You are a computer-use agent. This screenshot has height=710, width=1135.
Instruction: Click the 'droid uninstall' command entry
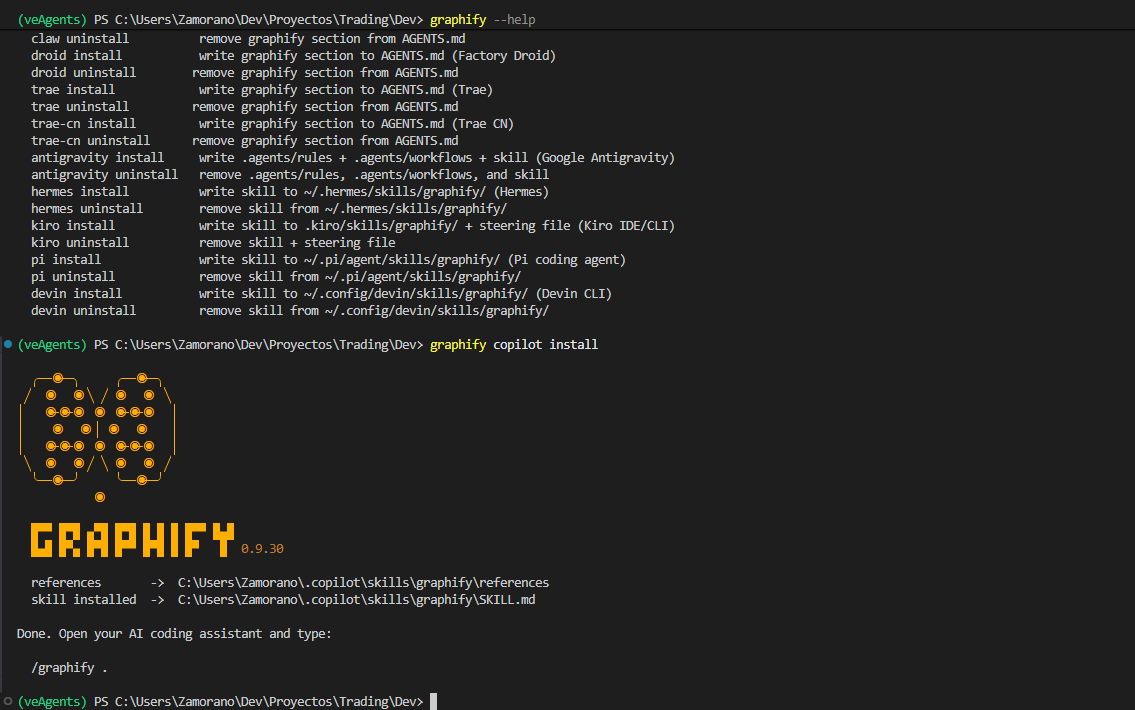(x=83, y=72)
